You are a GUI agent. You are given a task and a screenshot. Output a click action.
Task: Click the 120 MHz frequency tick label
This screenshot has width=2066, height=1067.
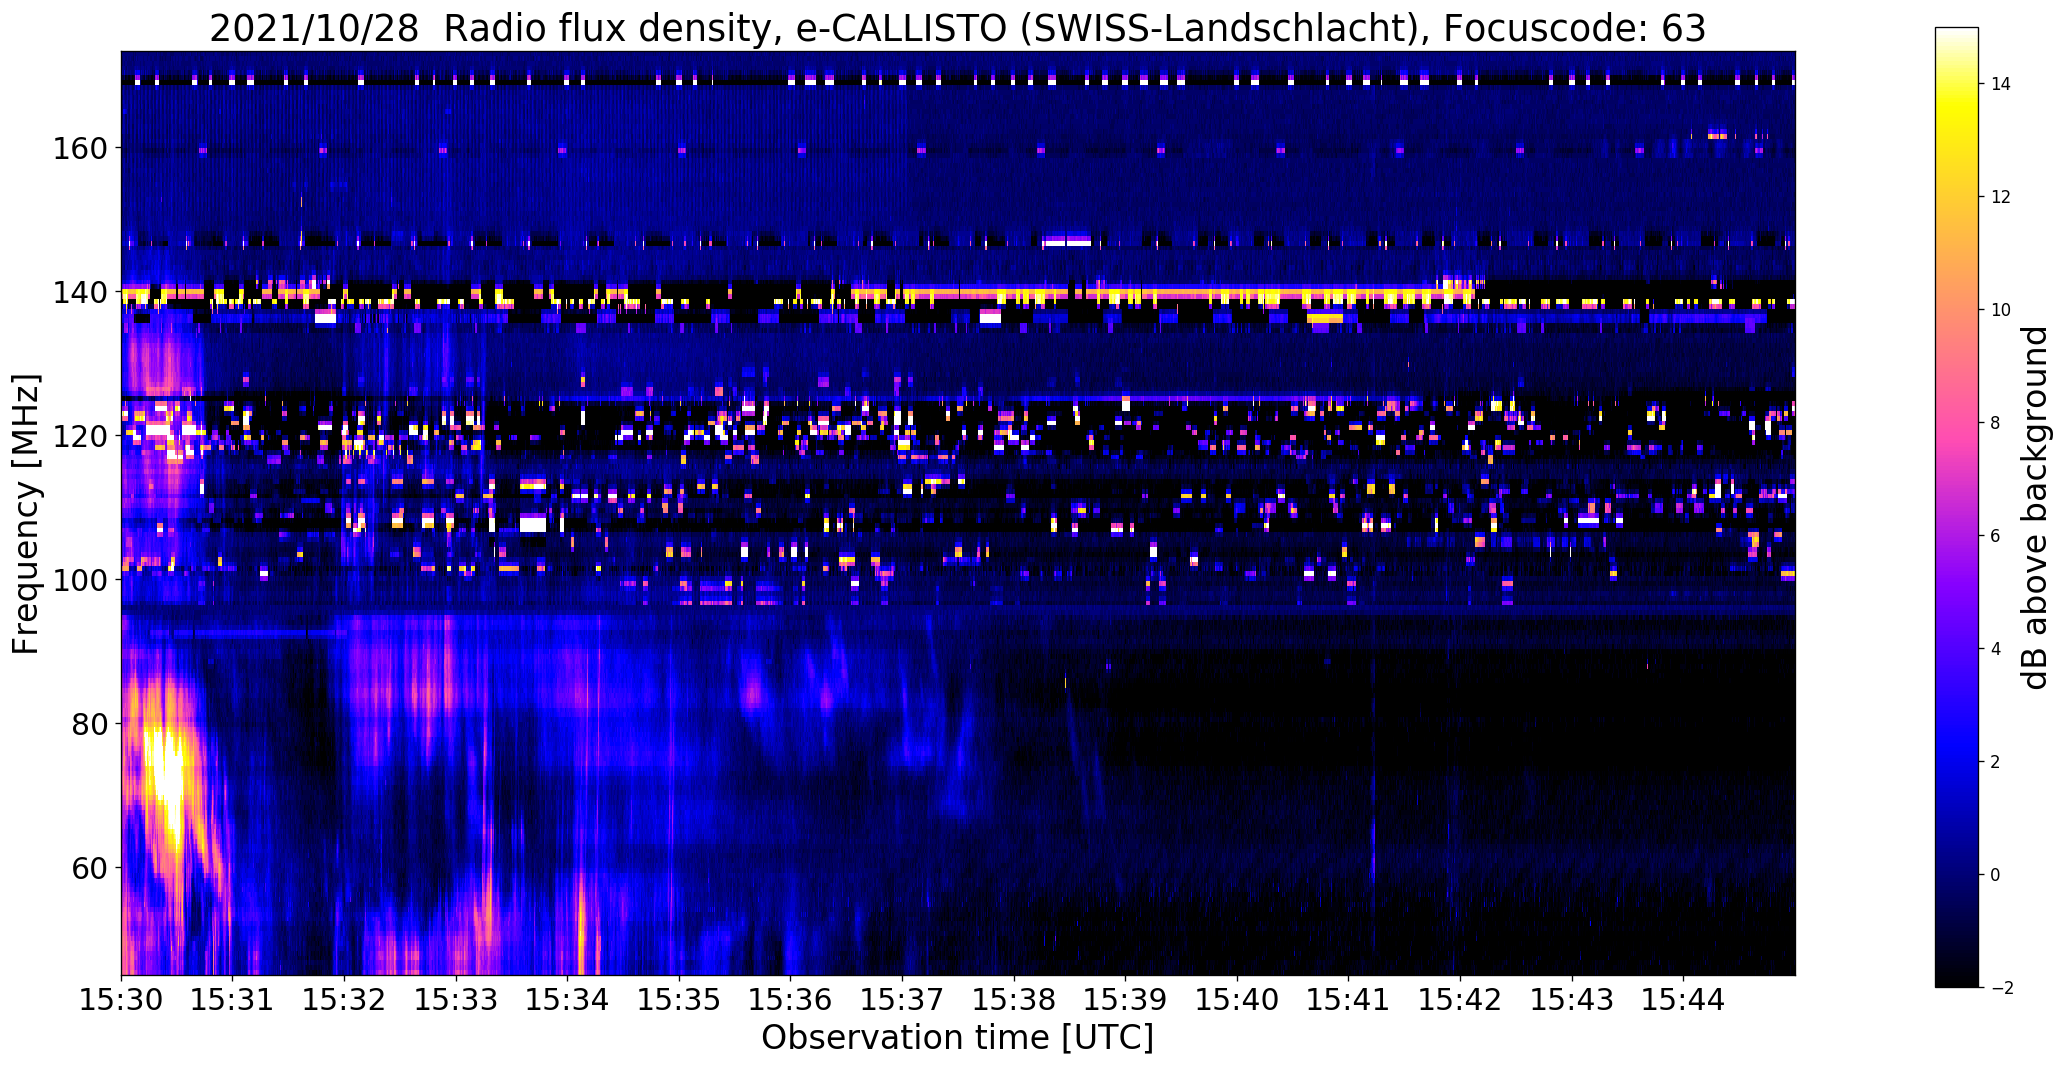tap(79, 436)
